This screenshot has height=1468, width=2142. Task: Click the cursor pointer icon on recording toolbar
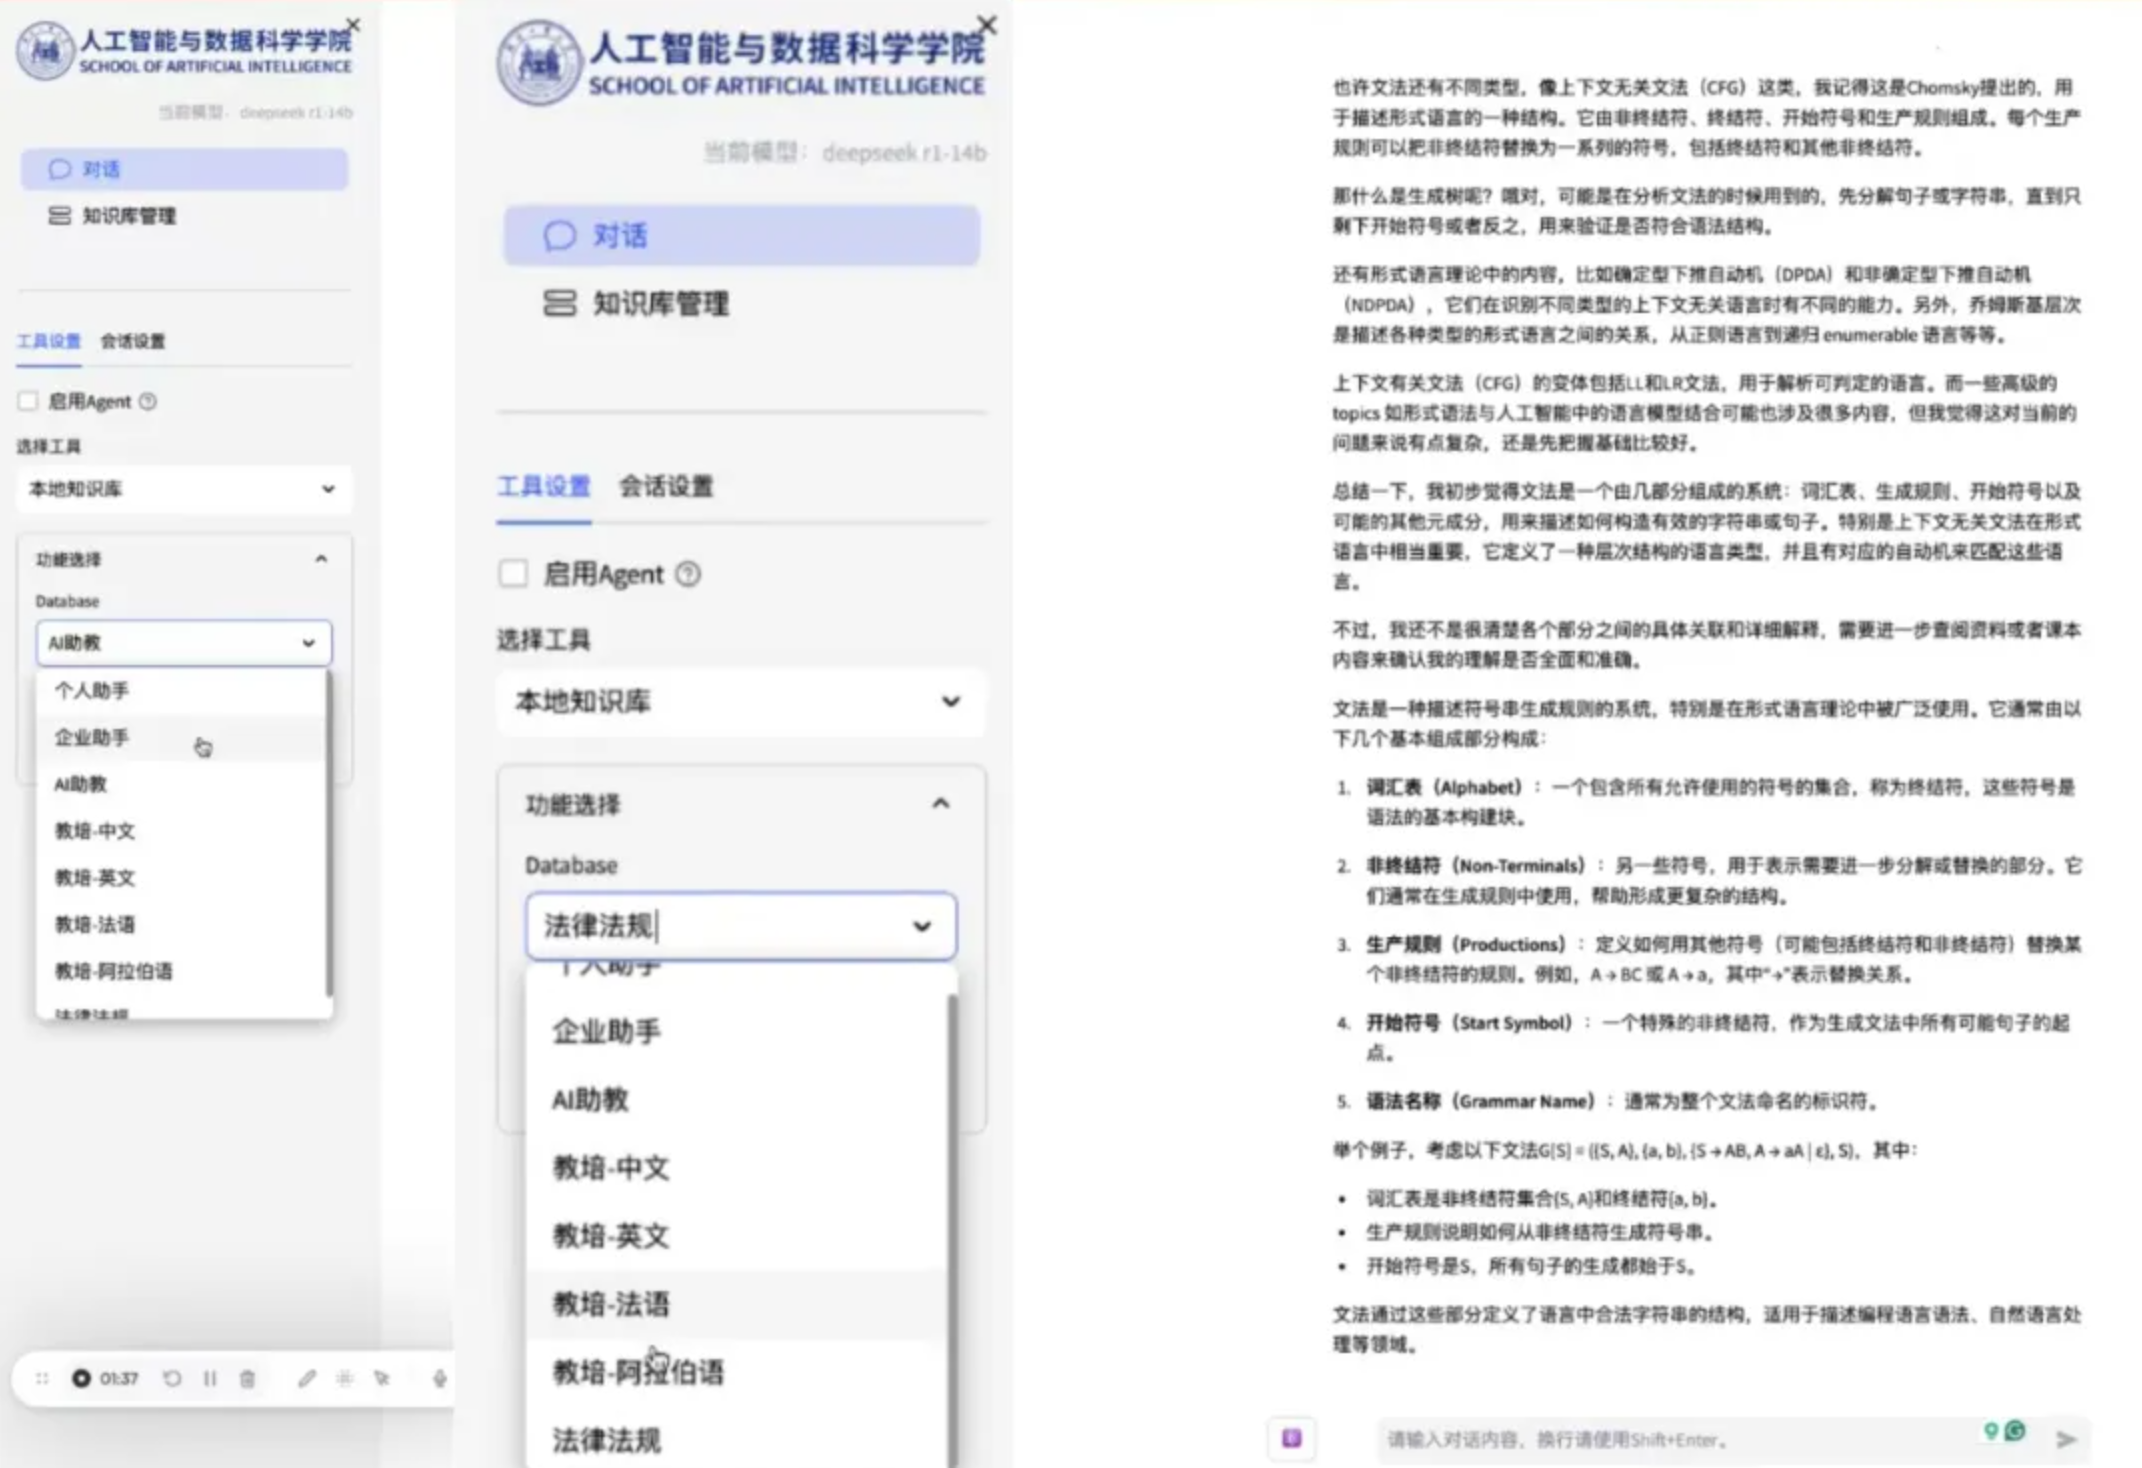tap(382, 1378)
